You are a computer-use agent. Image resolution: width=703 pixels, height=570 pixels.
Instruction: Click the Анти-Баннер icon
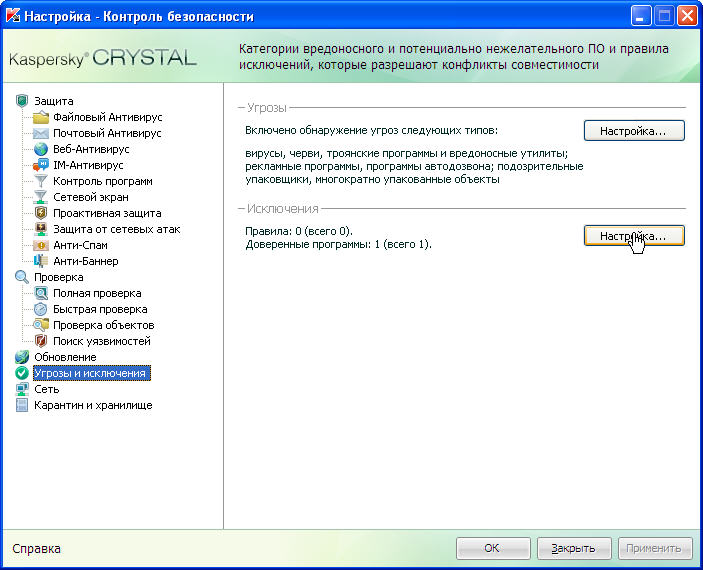point(41,261)
